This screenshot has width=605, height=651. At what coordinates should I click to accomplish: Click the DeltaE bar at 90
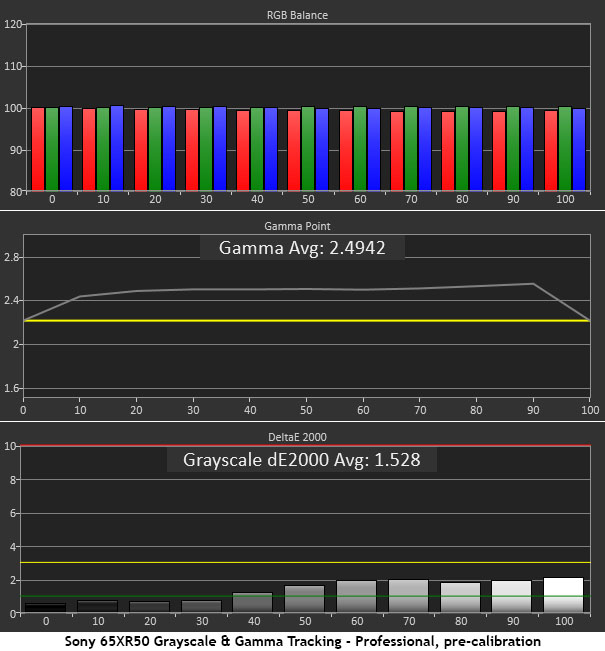pos(512,597)
